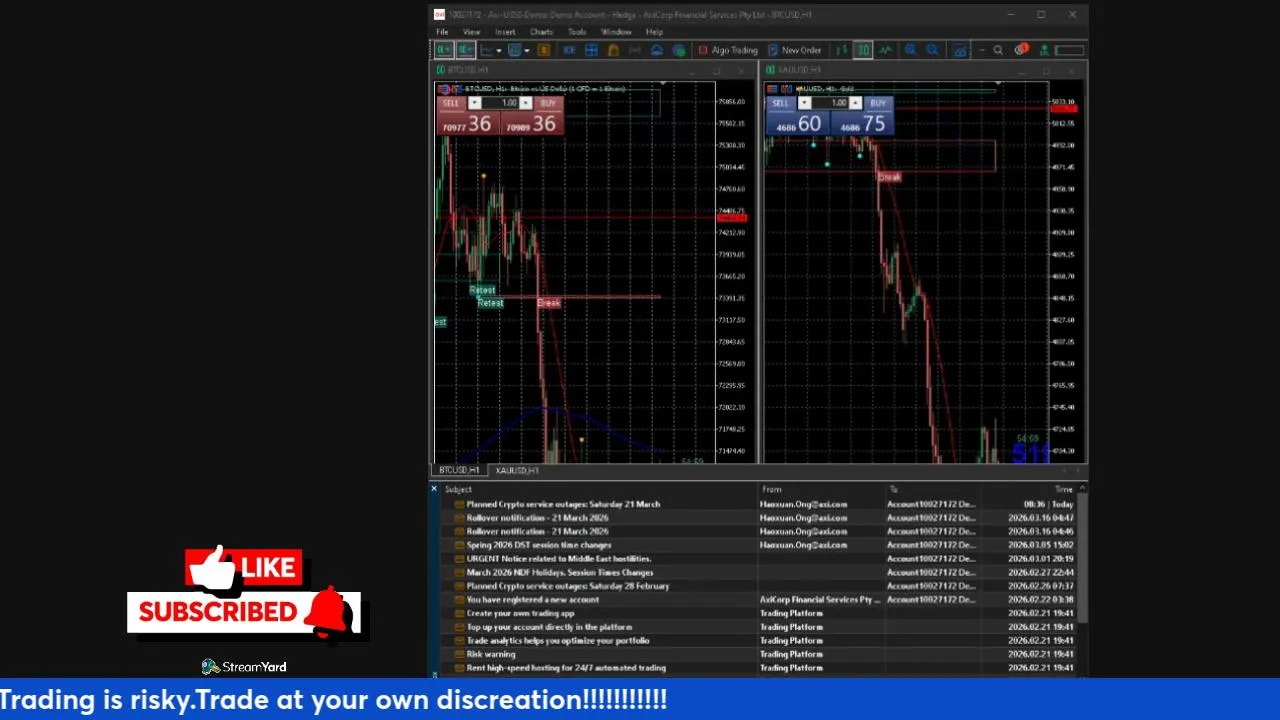
Task: Open the Tools menu
Action: point(577,32)
